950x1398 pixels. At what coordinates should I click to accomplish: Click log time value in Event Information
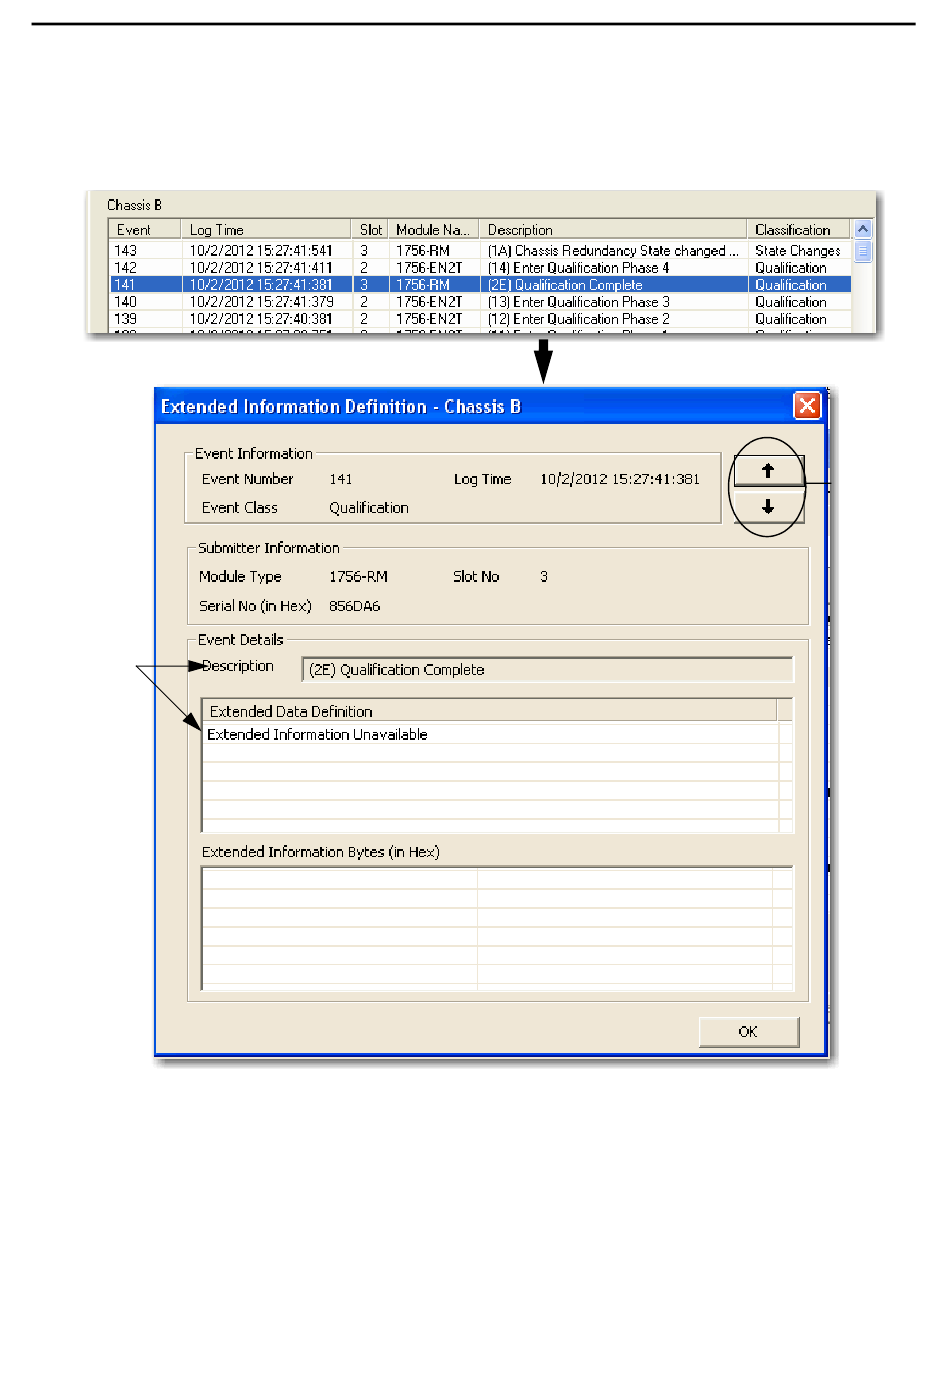(x=620, y=479)
